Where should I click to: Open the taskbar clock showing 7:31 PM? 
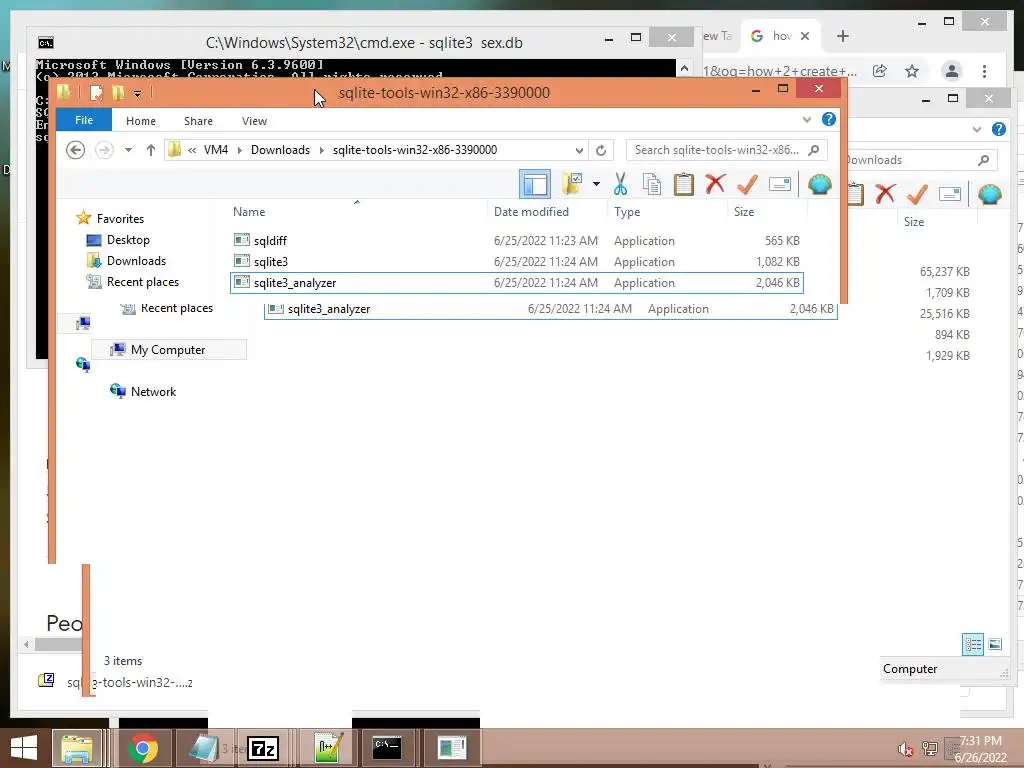pos(980,749)
